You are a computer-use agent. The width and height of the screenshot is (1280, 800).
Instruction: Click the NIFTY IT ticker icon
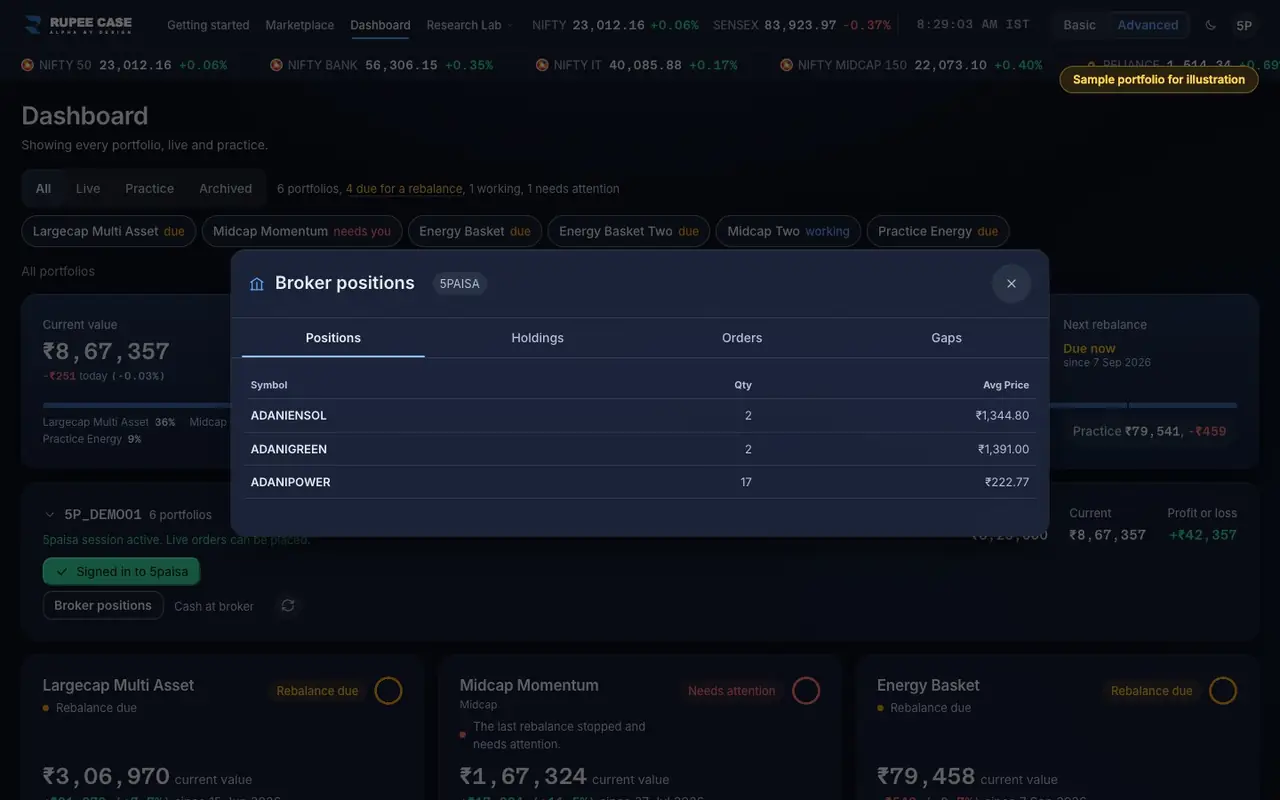click(542, 65)
